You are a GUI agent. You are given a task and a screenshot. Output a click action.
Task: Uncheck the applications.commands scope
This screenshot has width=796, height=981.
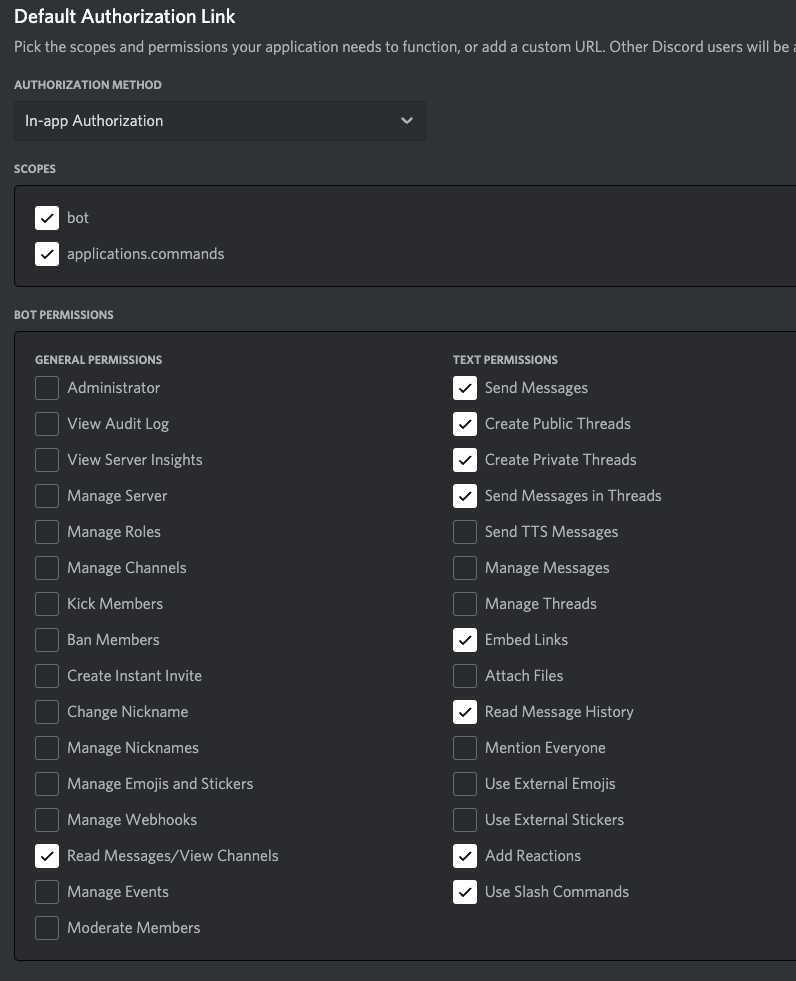(47, 254)
